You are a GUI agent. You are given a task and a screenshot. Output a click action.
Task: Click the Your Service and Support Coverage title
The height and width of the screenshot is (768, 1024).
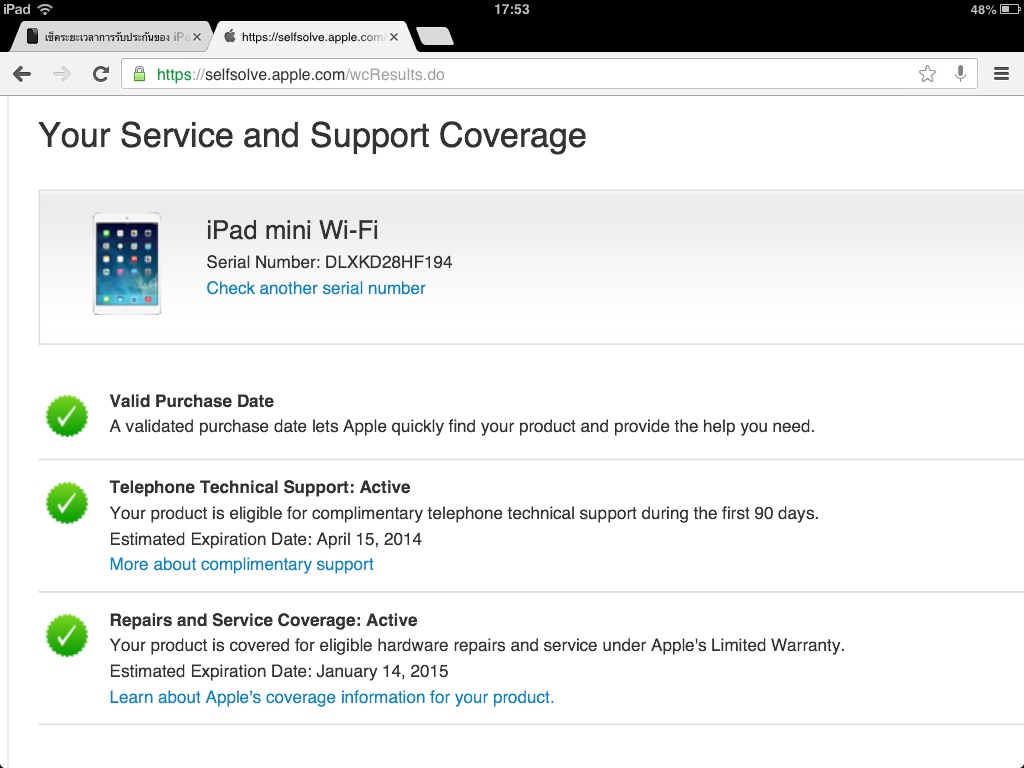click(312, 136)
